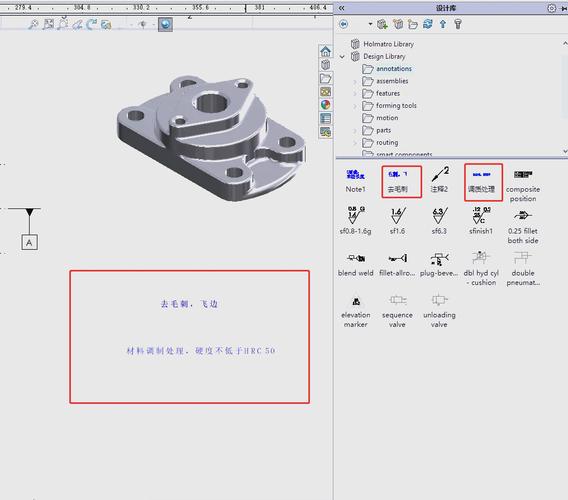Select dbl hyd cyl cushion block
Image resolution: width=568 pixels, height=500 pixels.
(481, 268)
